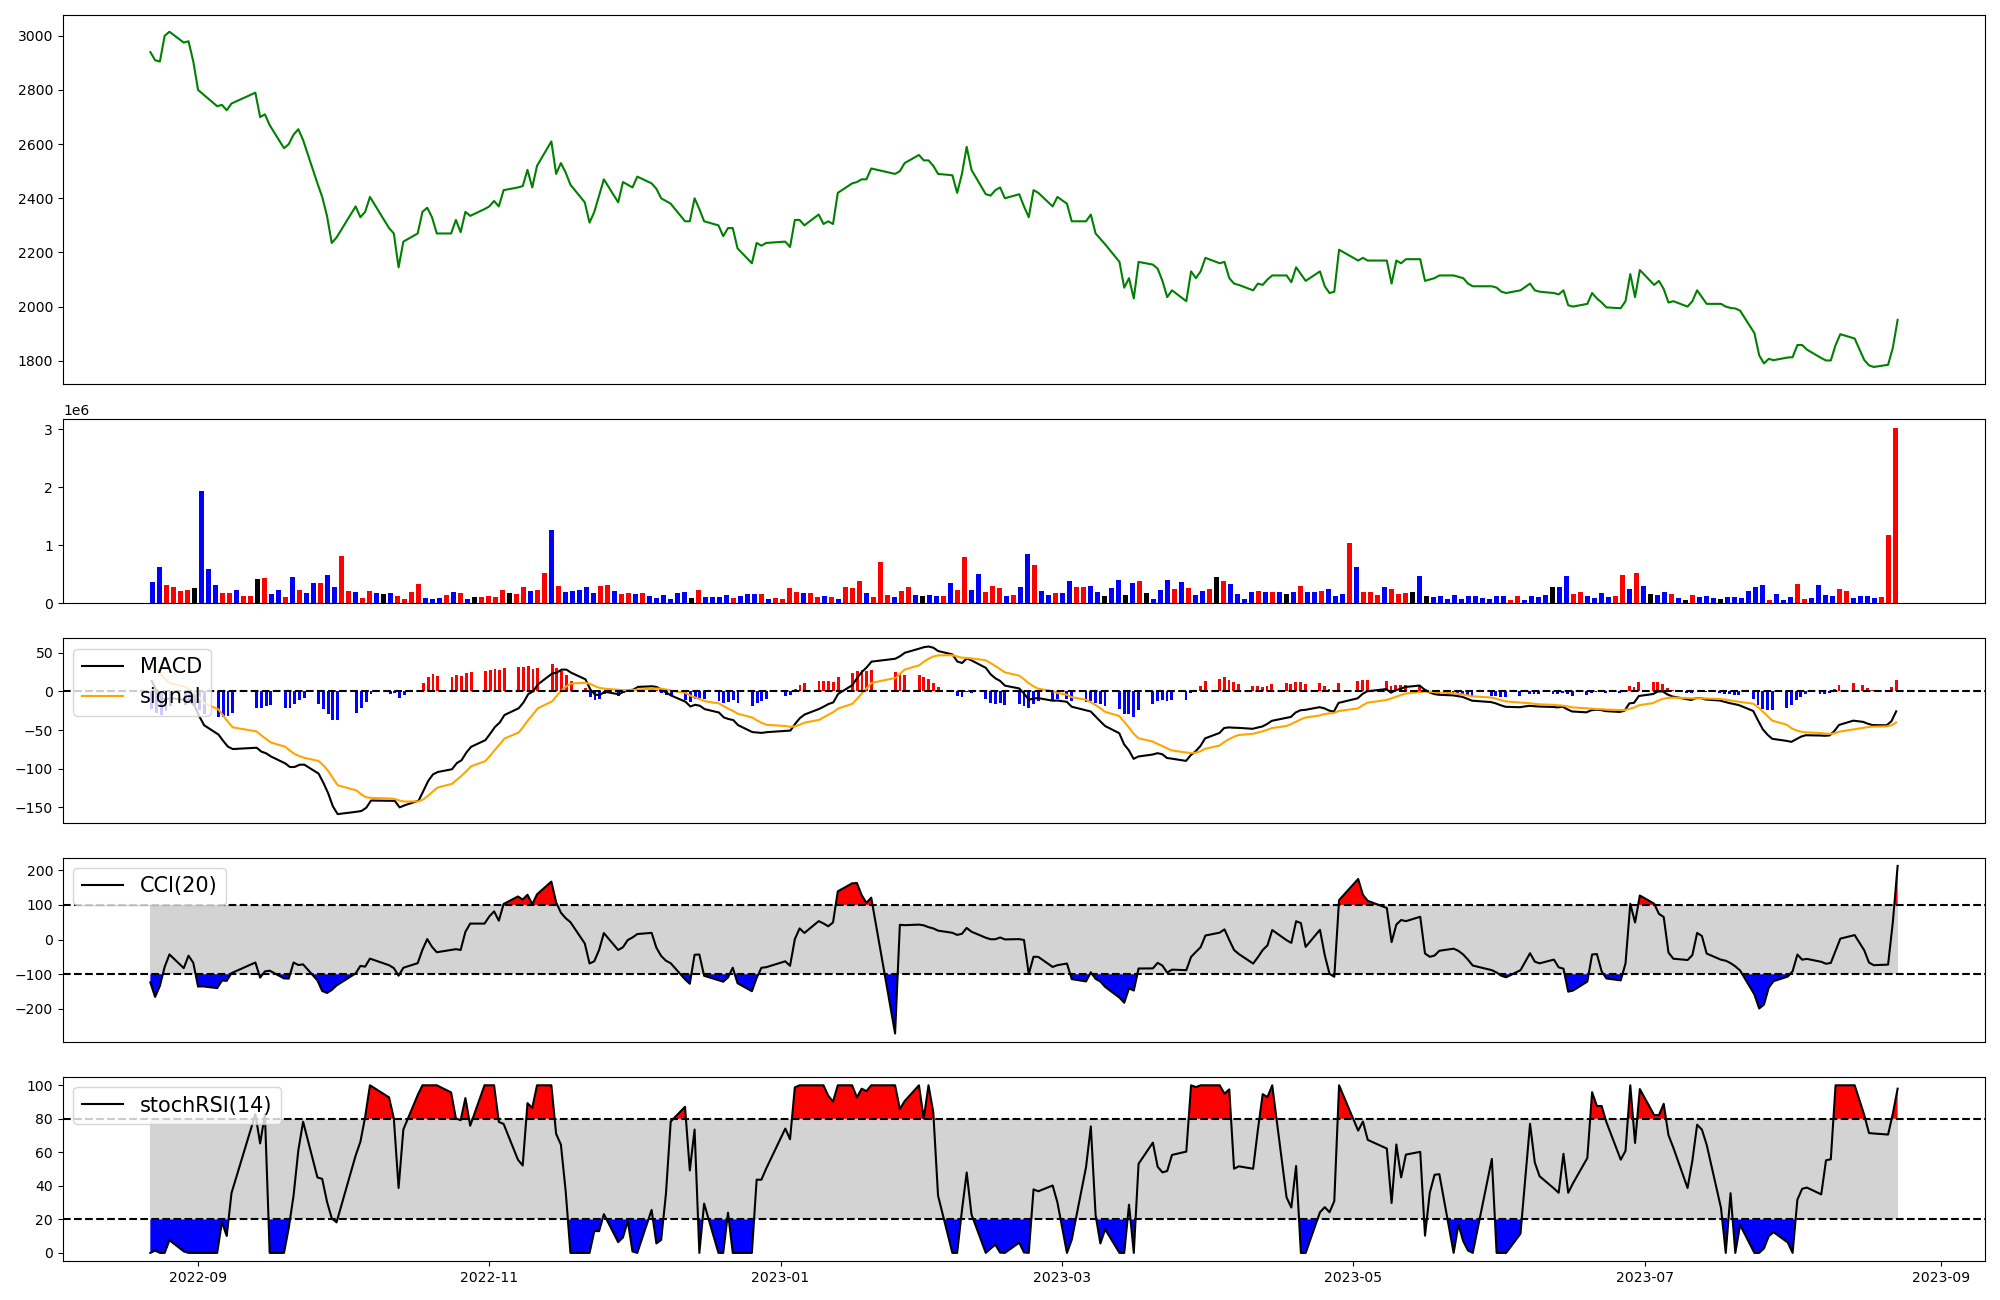This screenshot has height=1300, width=2000.
Task: Click the 2023-01 x-axis date label
Action: [x=780, y=1277]
